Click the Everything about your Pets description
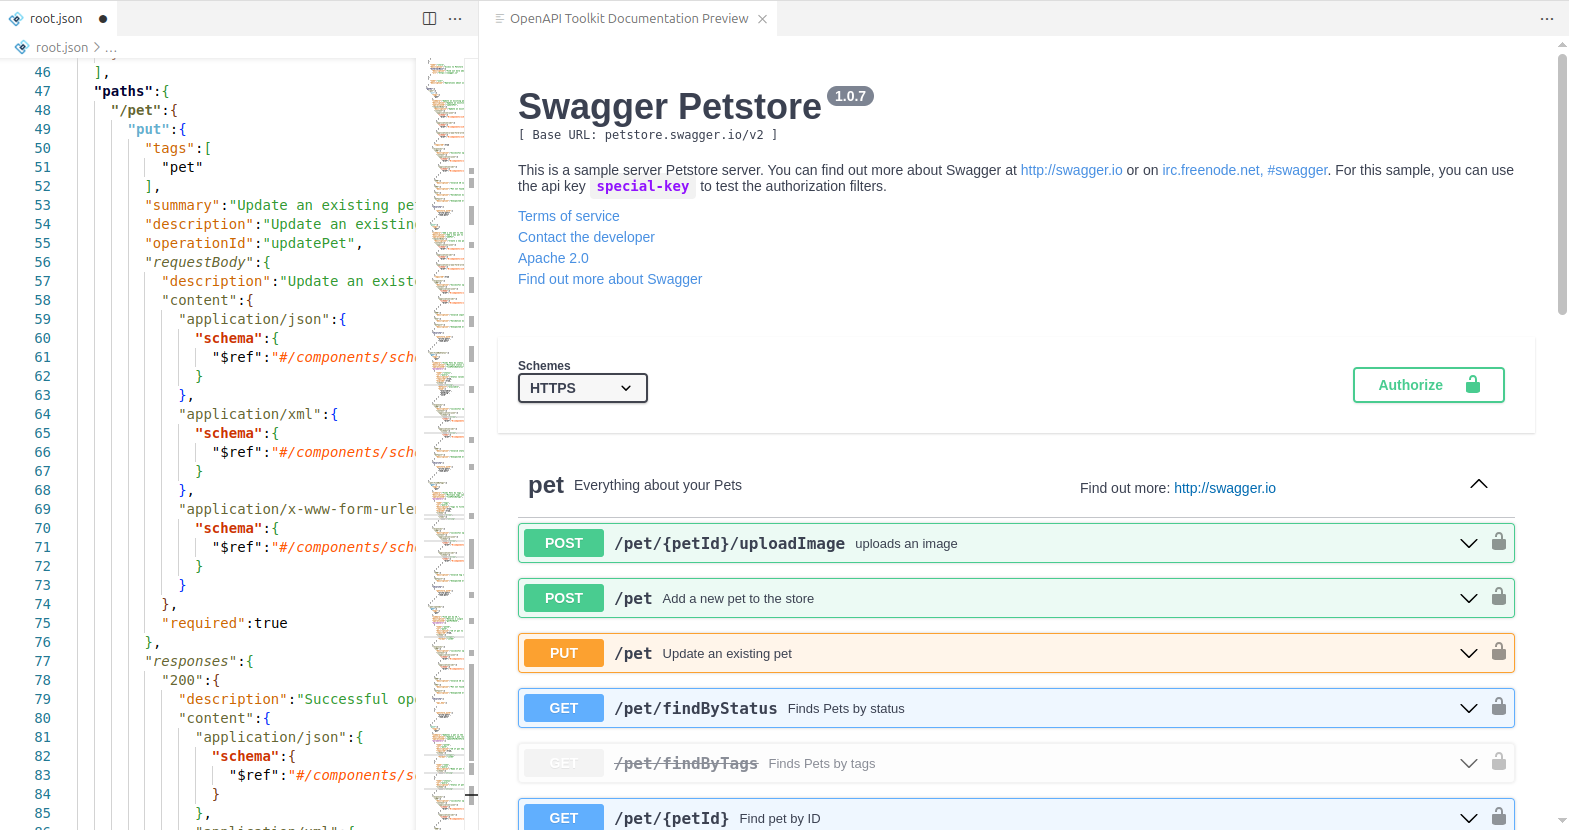 coord(658,485)
